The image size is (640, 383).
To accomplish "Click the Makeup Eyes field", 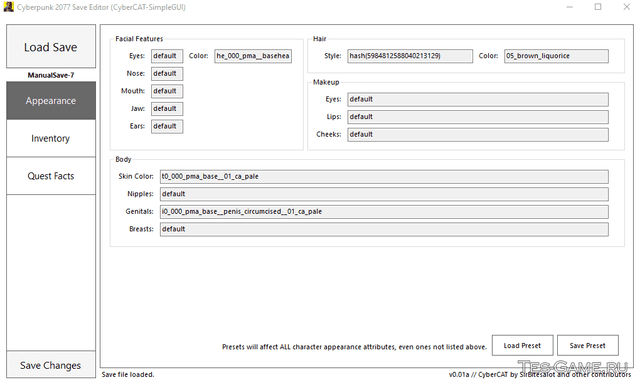I will [478, 99].
